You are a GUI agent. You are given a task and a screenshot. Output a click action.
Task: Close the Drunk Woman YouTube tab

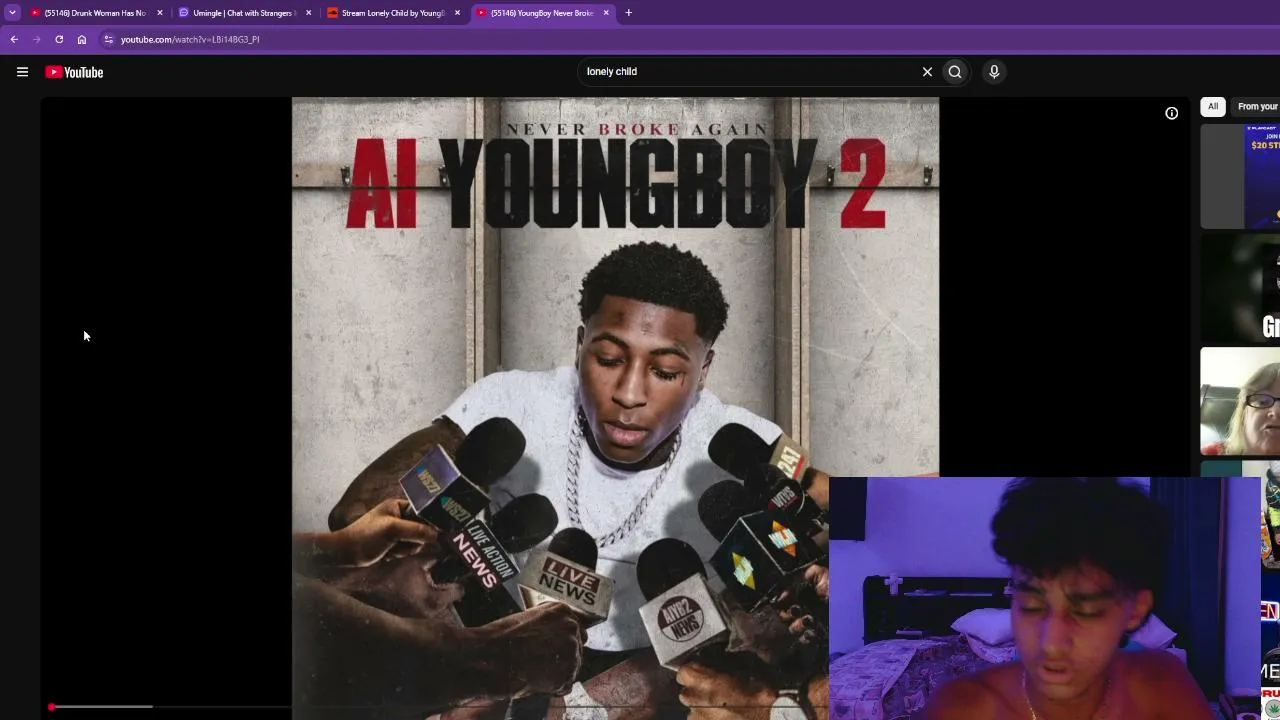tap(159, 13)
